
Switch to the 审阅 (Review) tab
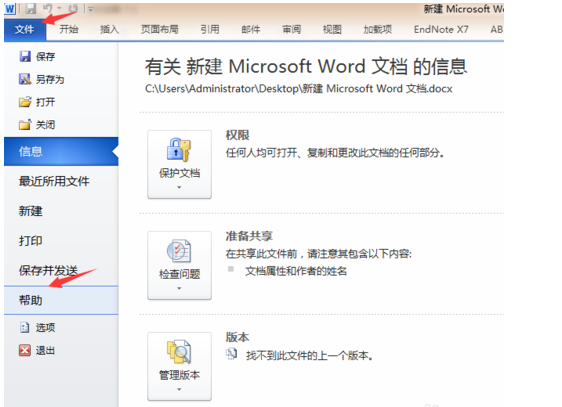coord(291,29)
